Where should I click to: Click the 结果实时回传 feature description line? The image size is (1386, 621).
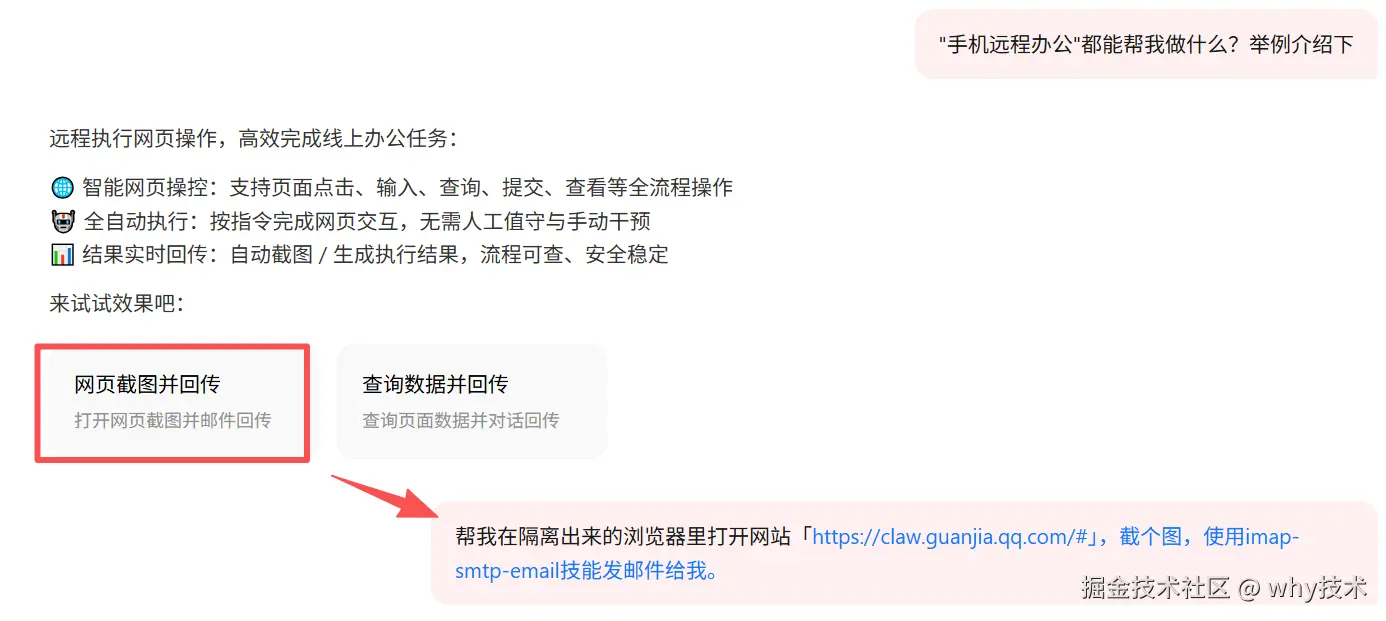(359, 254)
